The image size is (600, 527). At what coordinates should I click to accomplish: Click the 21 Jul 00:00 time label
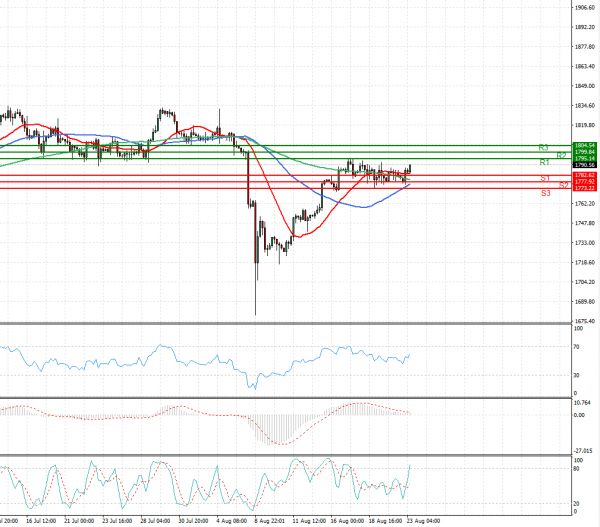pos(79,521)
